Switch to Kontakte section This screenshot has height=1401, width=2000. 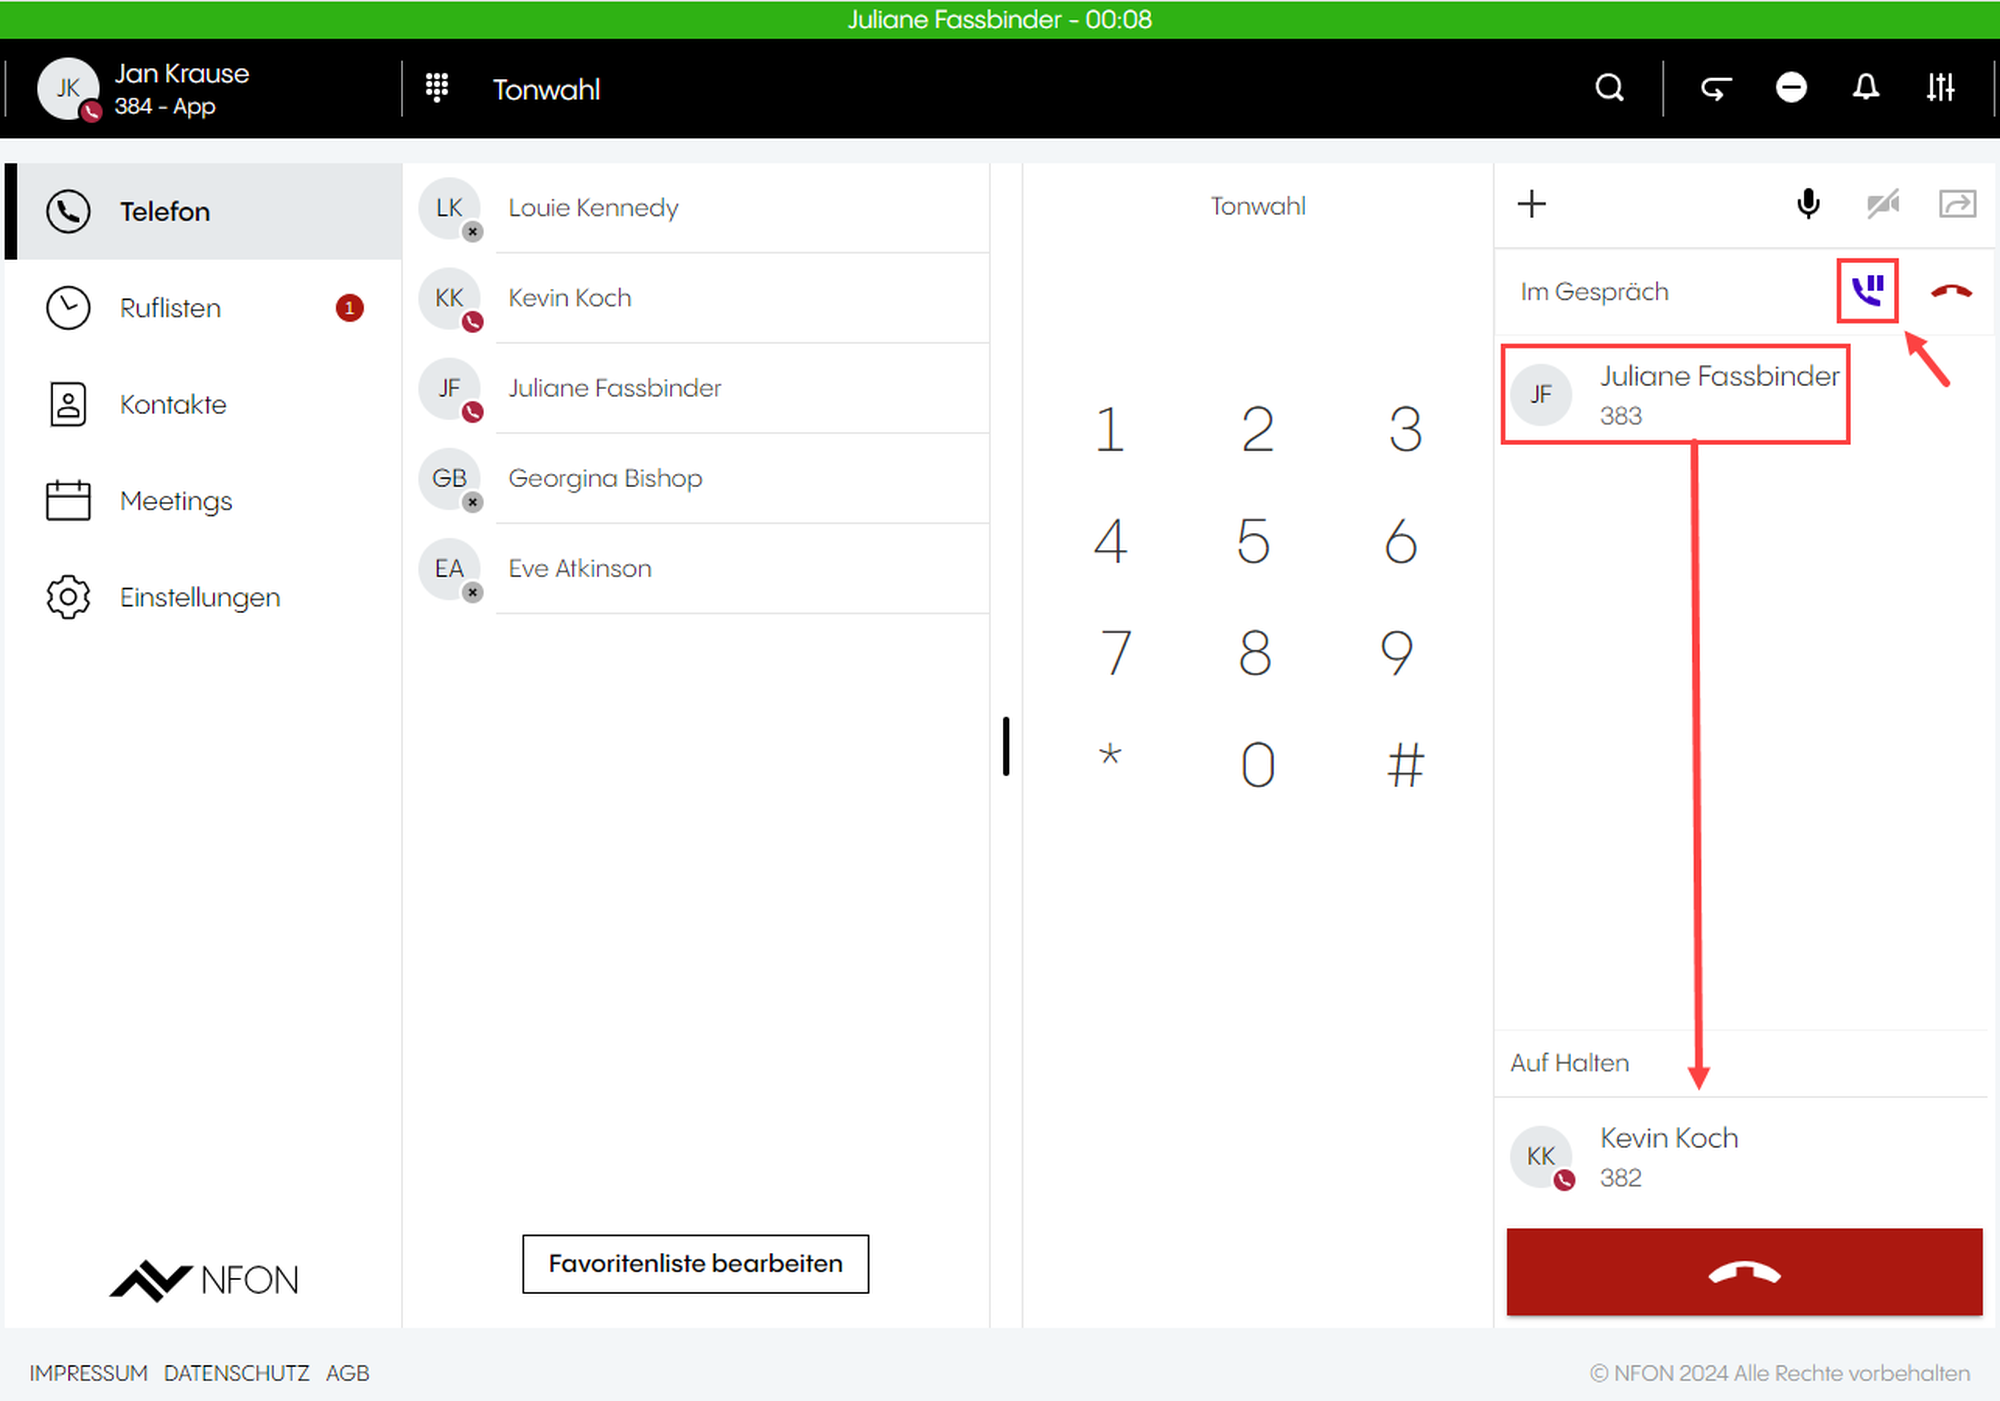coord(173,404)
